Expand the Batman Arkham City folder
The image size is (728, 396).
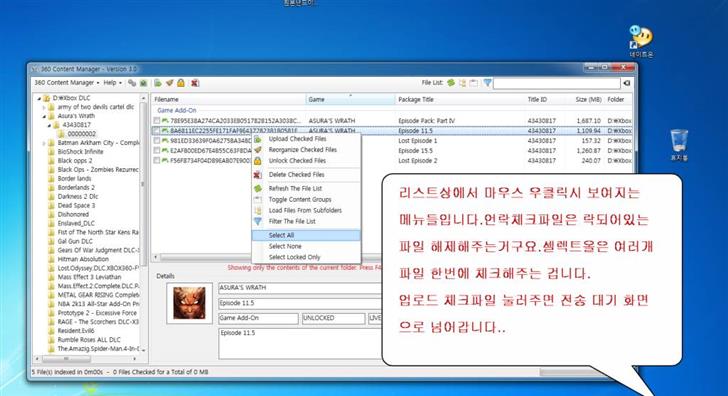[45, 143]
